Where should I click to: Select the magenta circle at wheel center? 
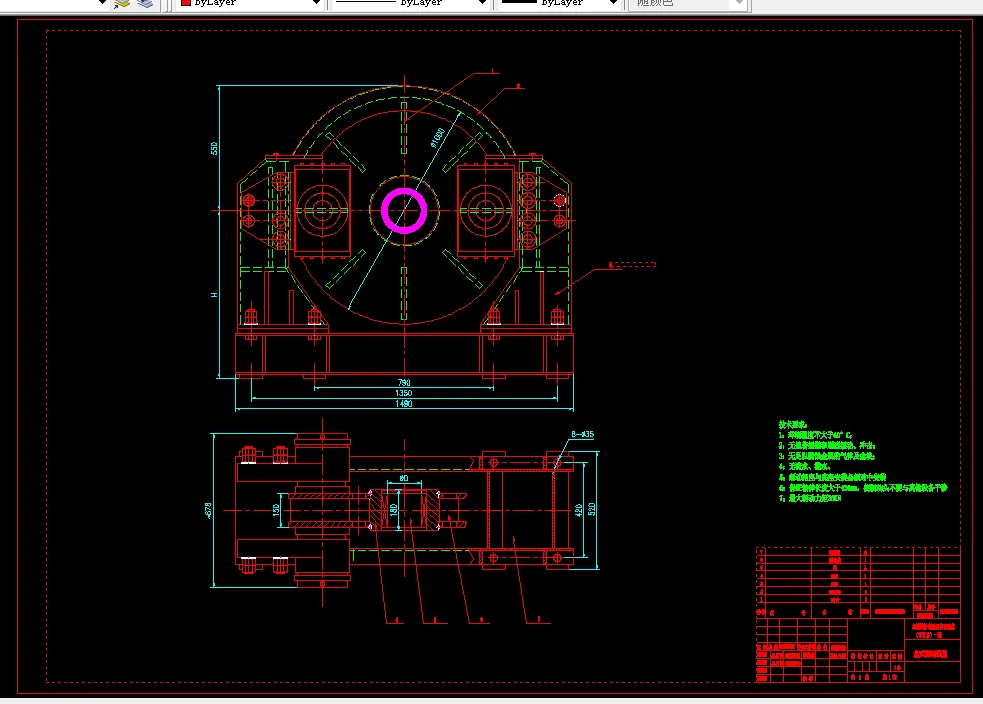coord(404,211)
